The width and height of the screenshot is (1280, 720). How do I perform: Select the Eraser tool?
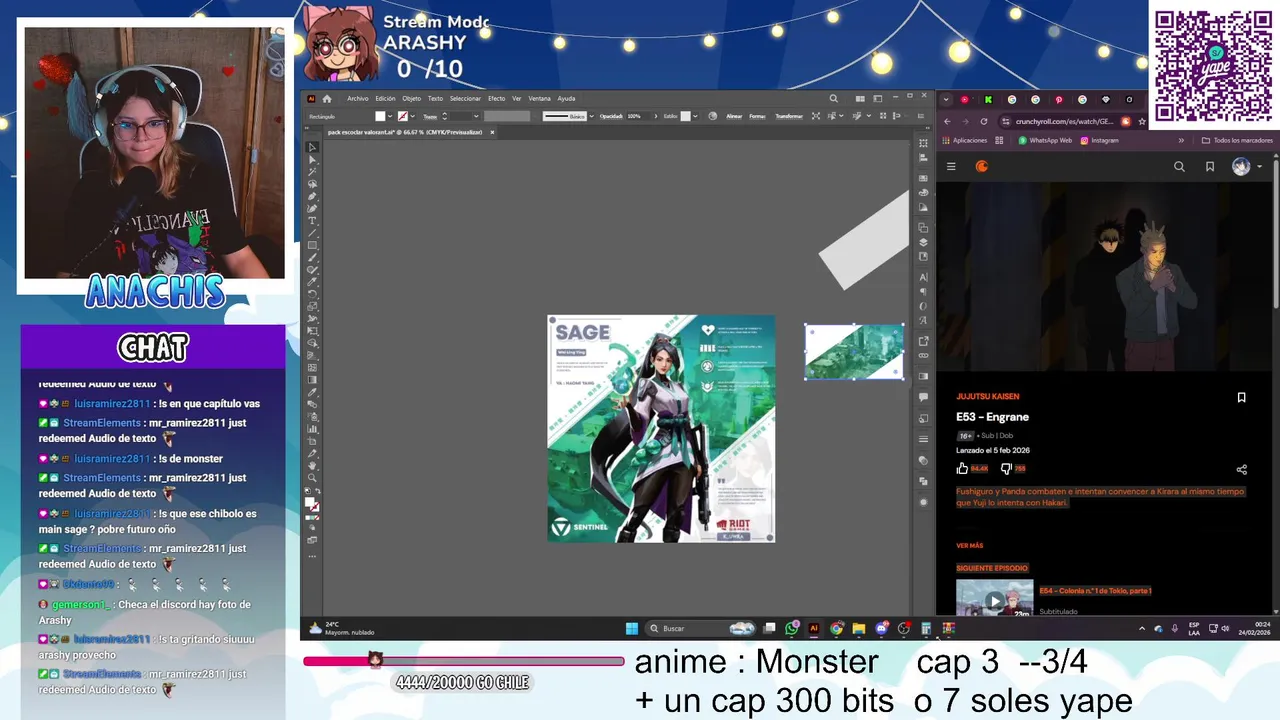tap(312, 281)
